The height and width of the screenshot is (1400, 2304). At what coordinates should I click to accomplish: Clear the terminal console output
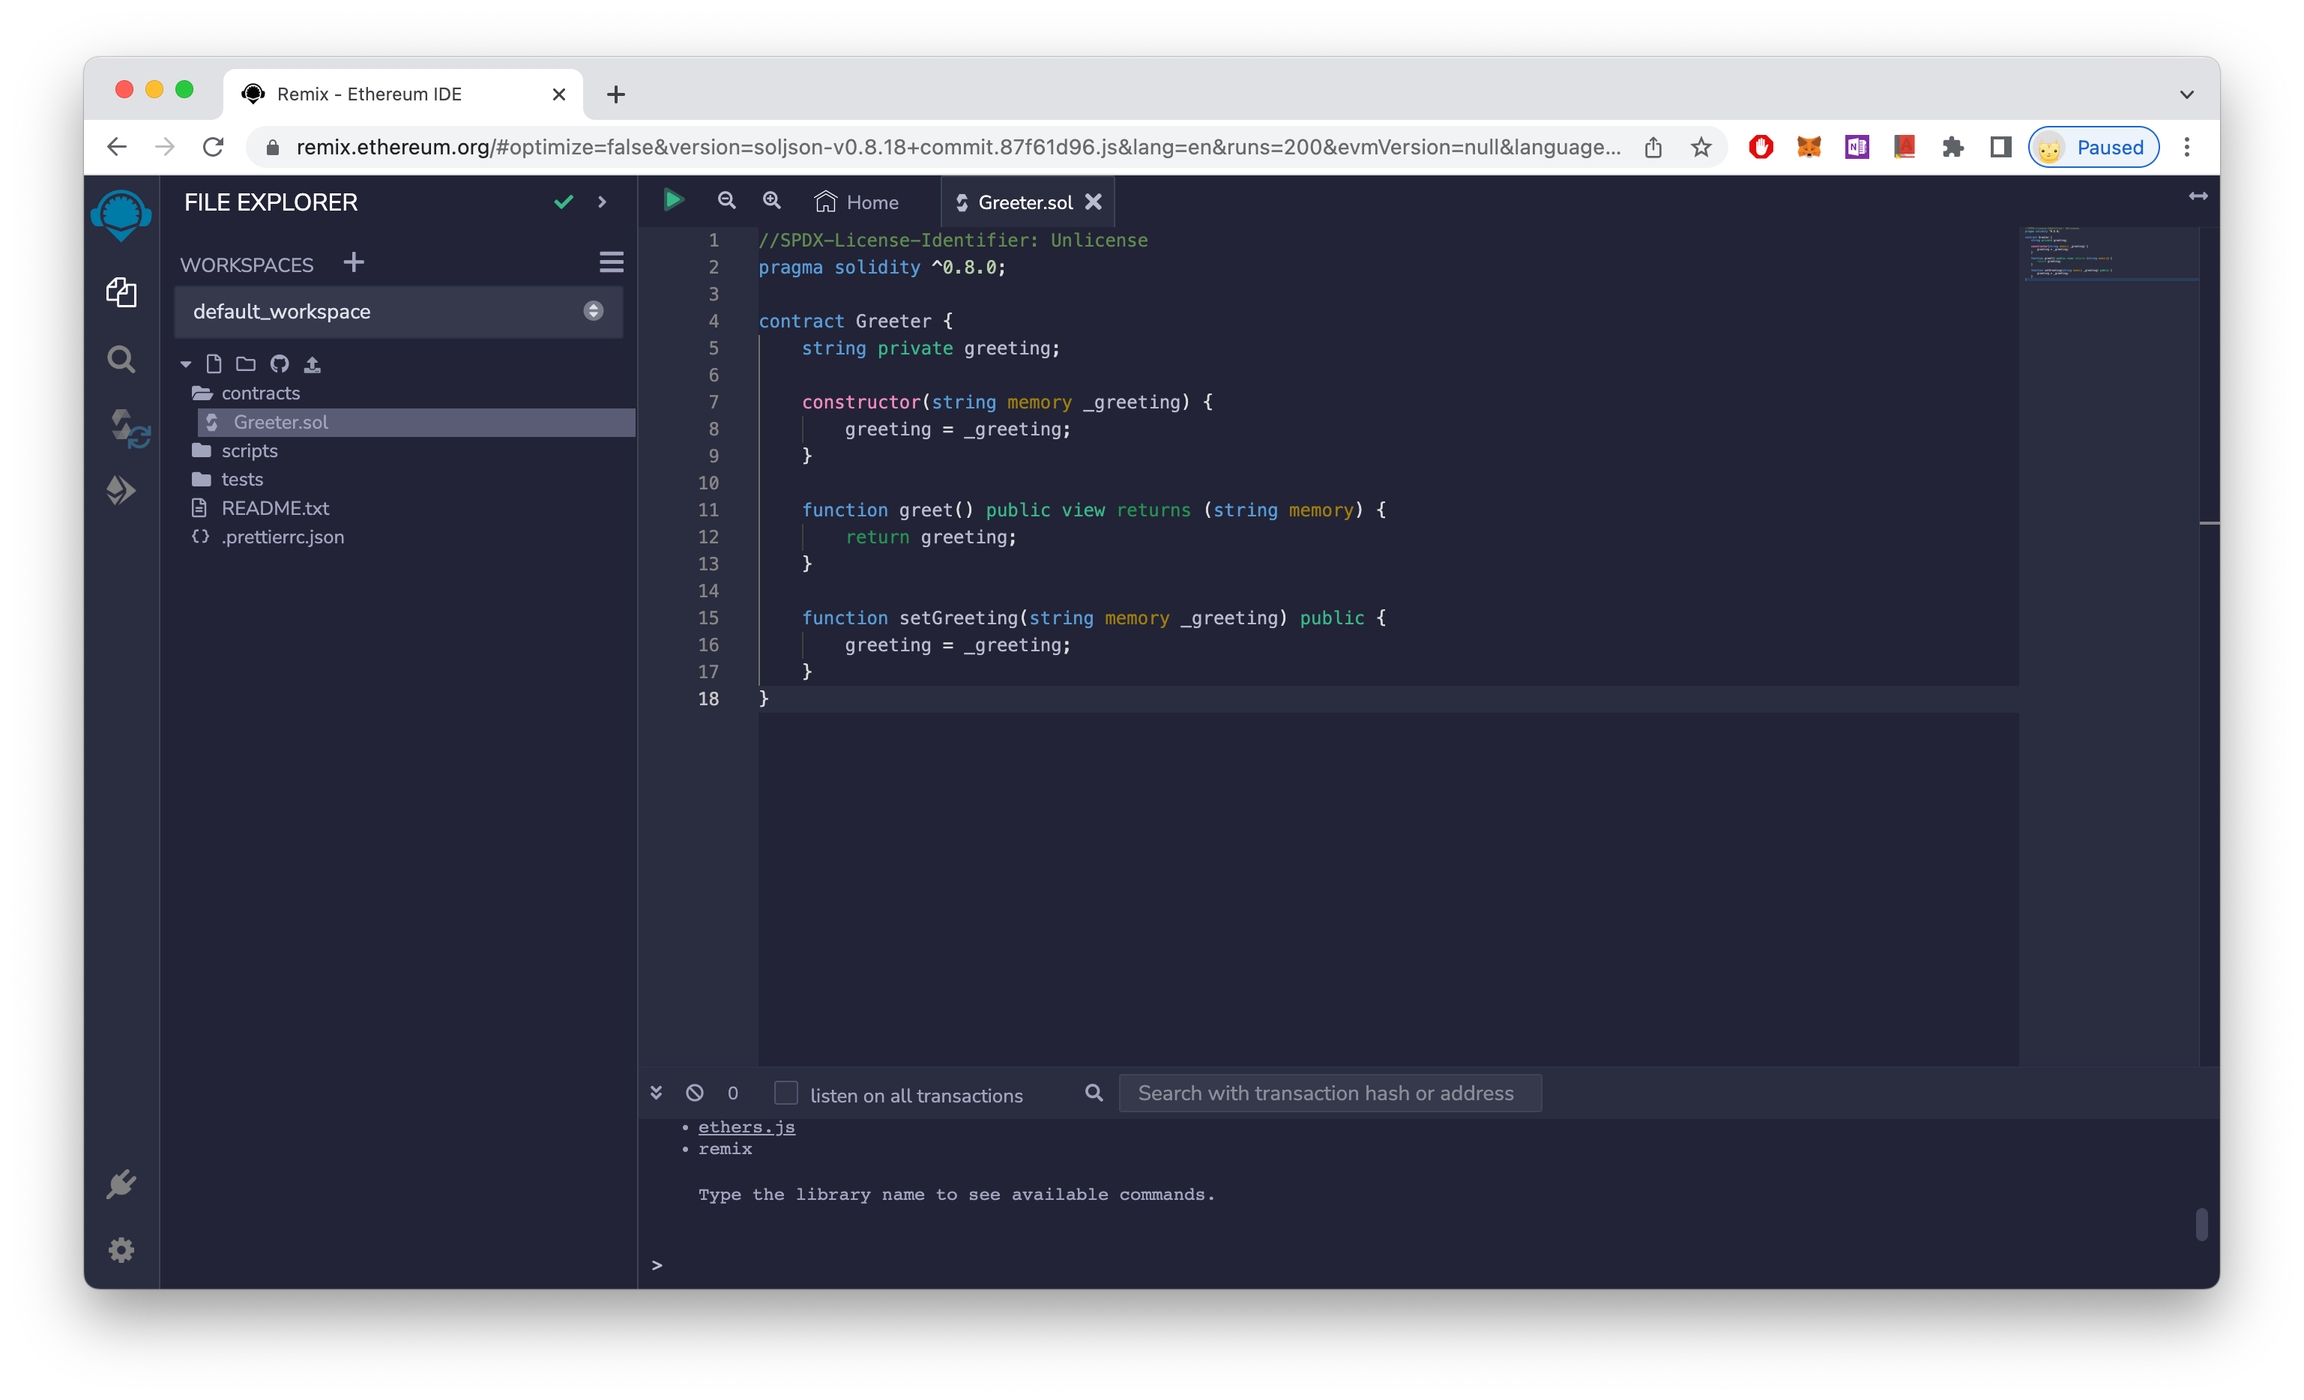[695, 1093]
